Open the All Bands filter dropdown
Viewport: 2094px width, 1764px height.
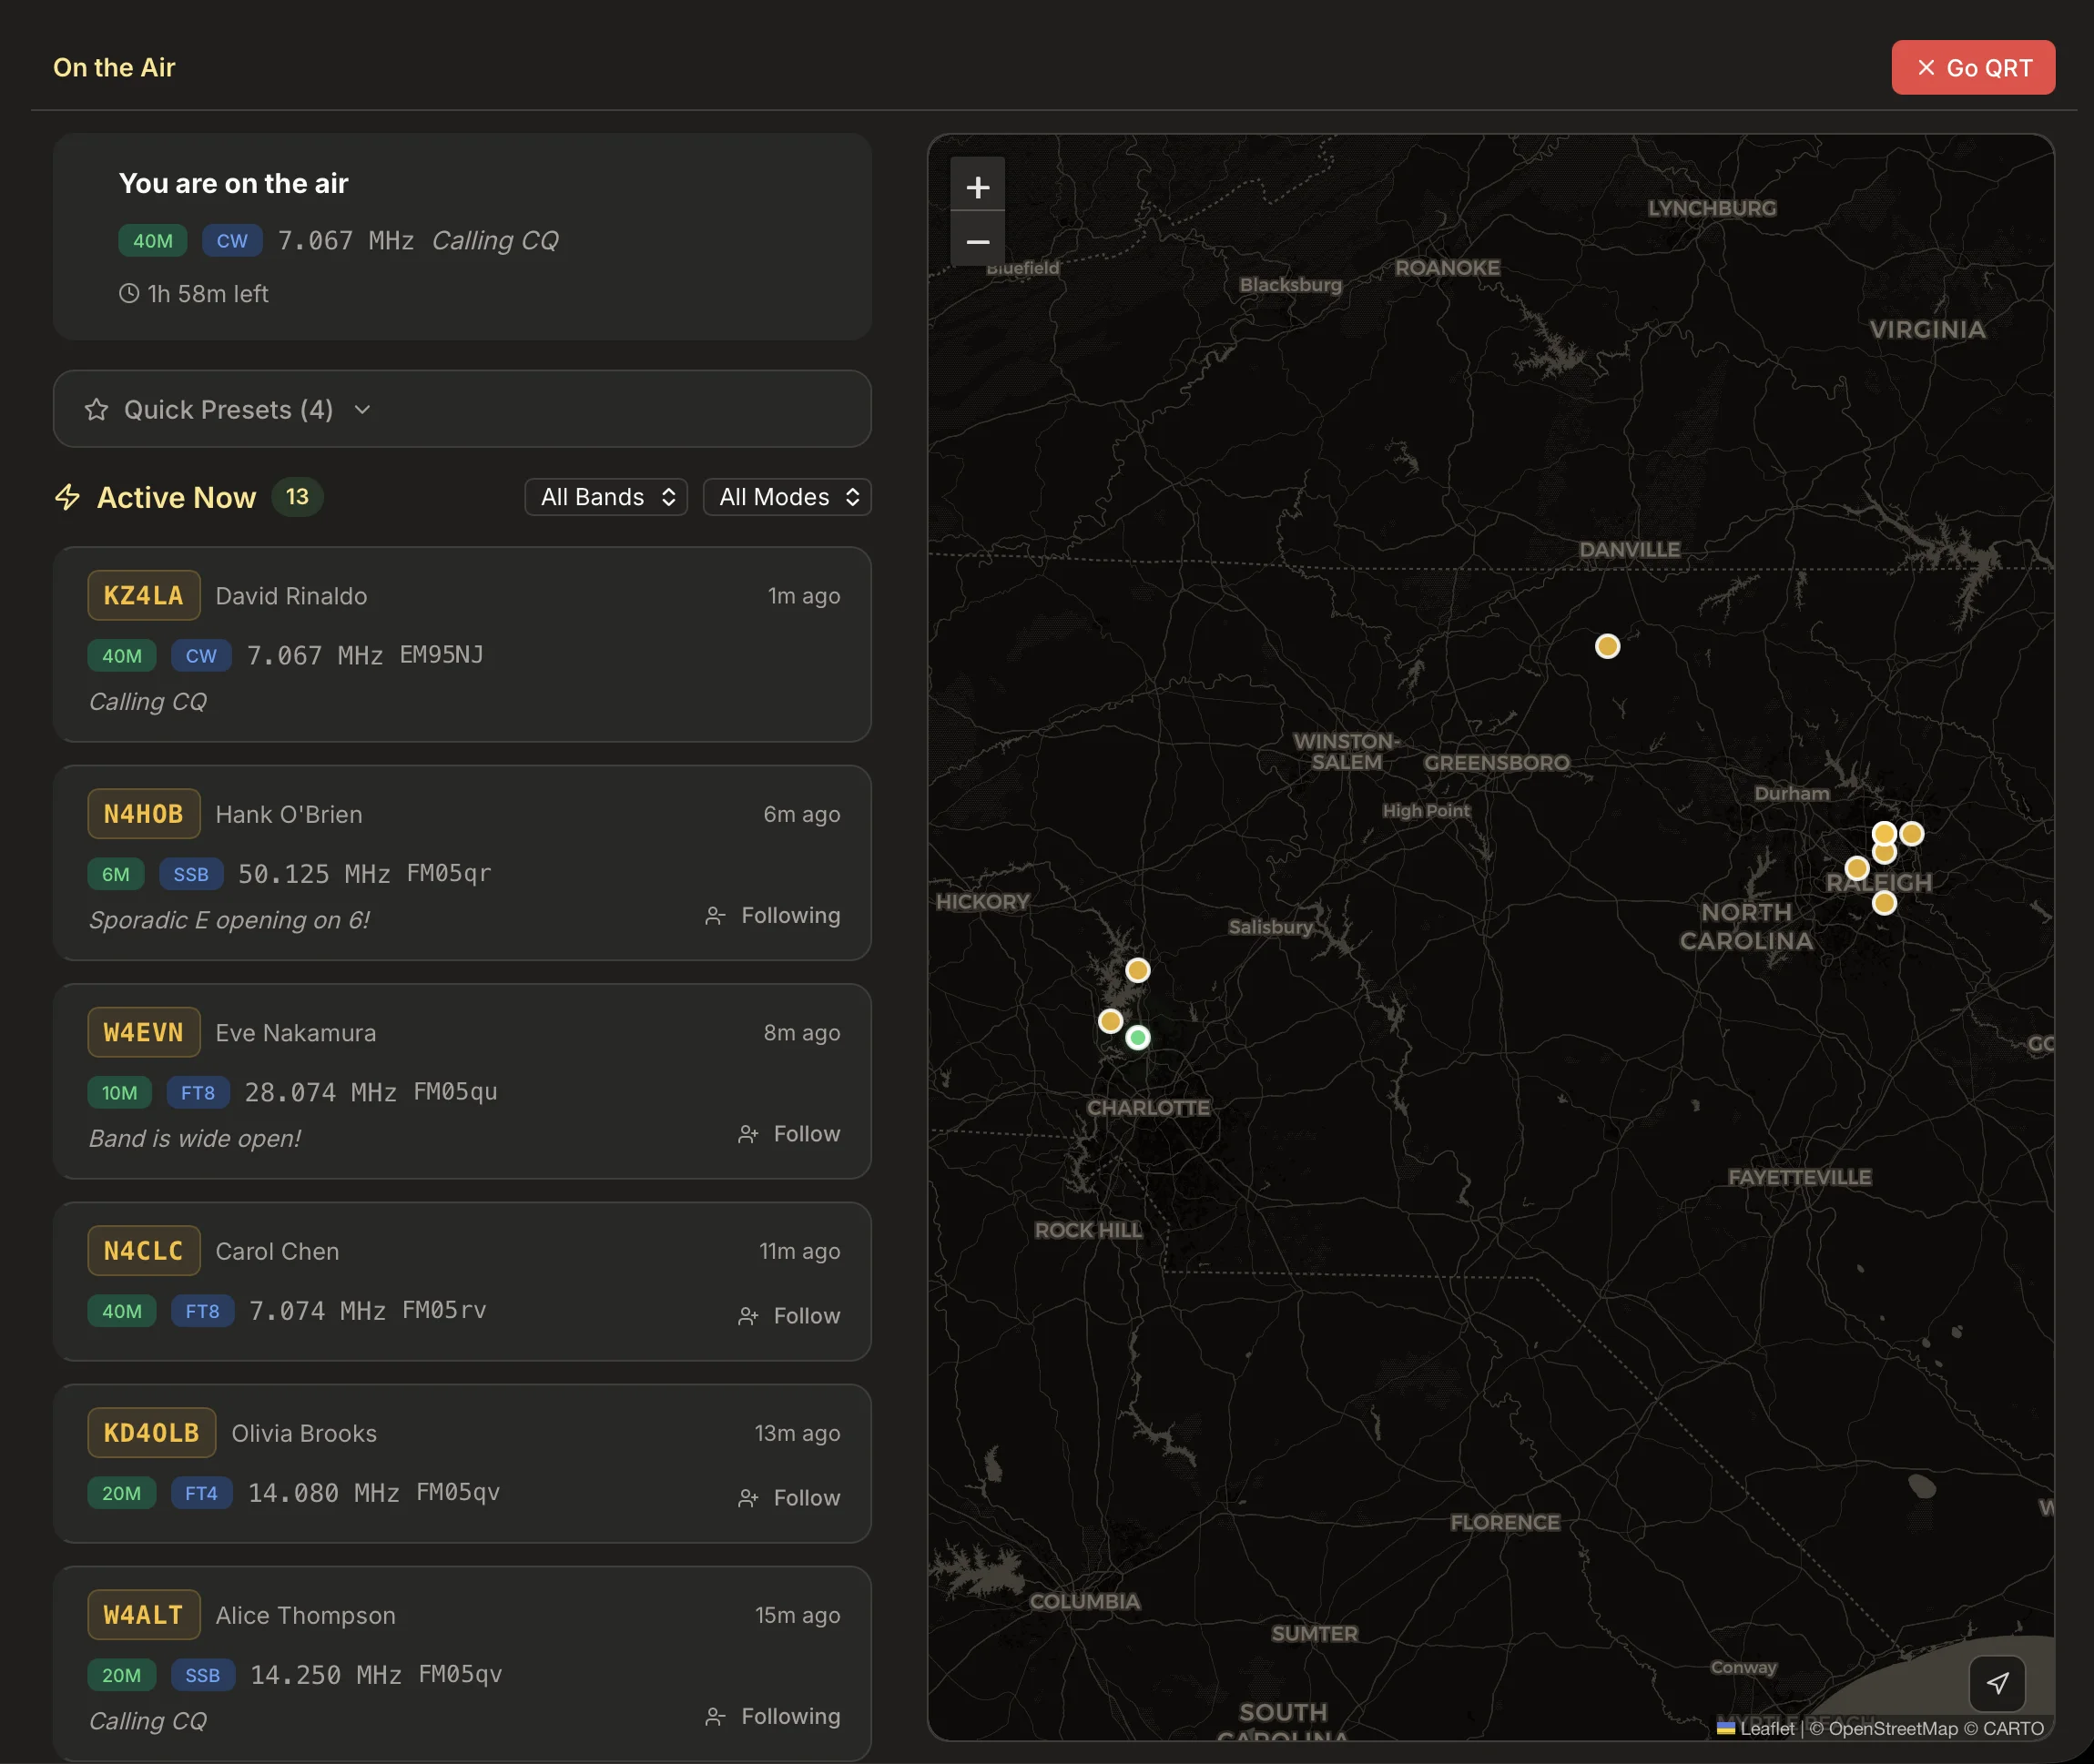[x=606, y=497]
